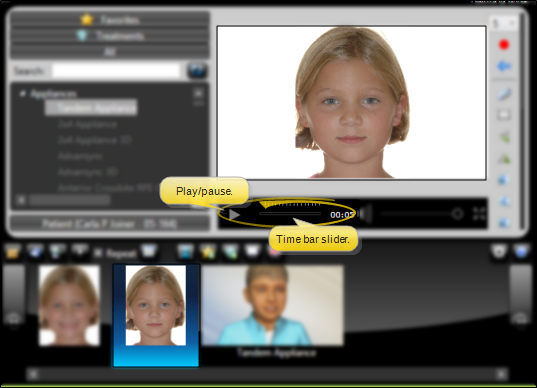Toggle fullscreen on the video player
The height and width of the screenshot is (388, 537).
[x=479, y=214]
